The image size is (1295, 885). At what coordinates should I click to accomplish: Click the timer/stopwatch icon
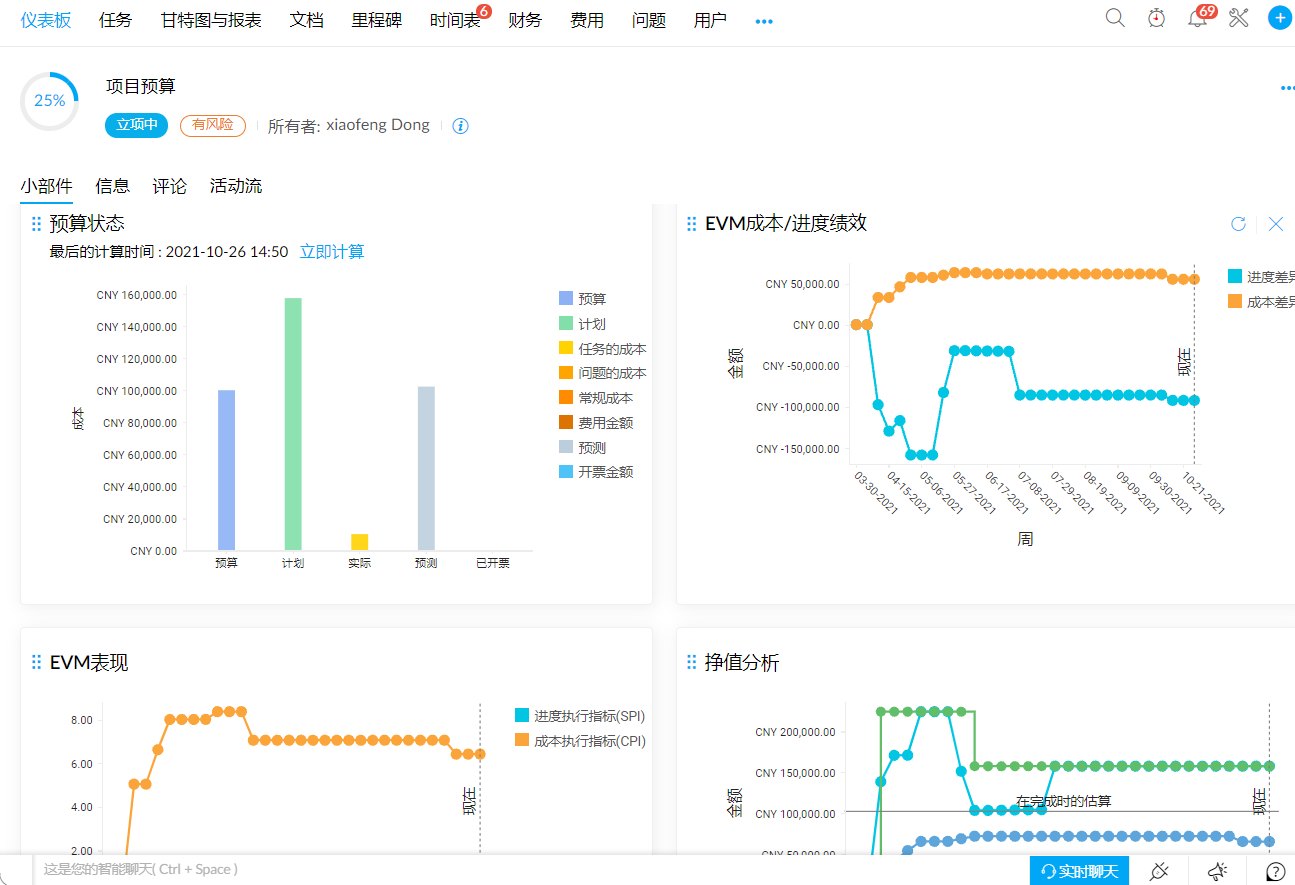pyautogui.click(x=1156, y=17)
